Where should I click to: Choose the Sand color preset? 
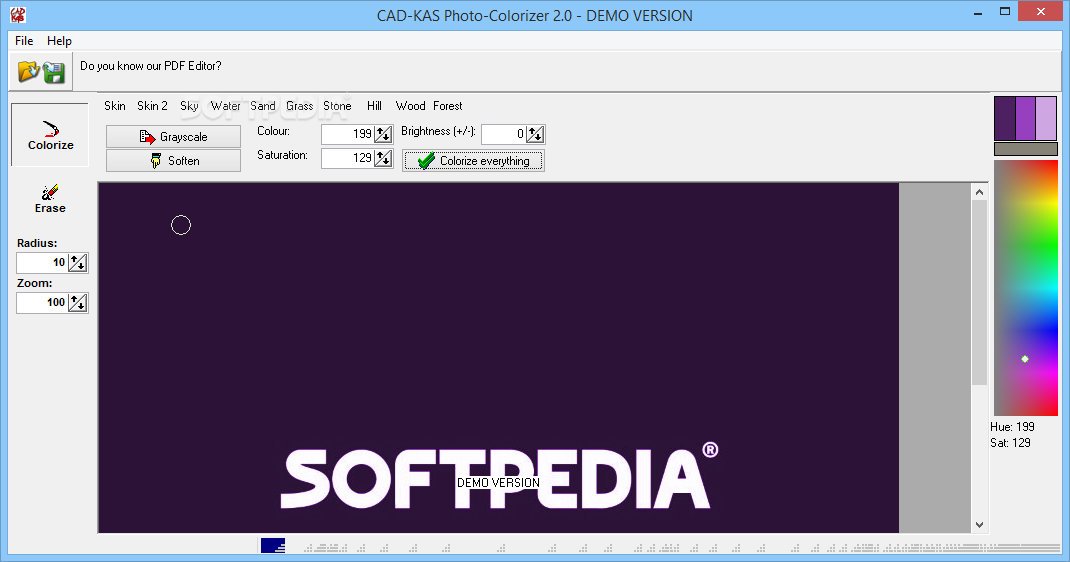(x=263, y=106)
